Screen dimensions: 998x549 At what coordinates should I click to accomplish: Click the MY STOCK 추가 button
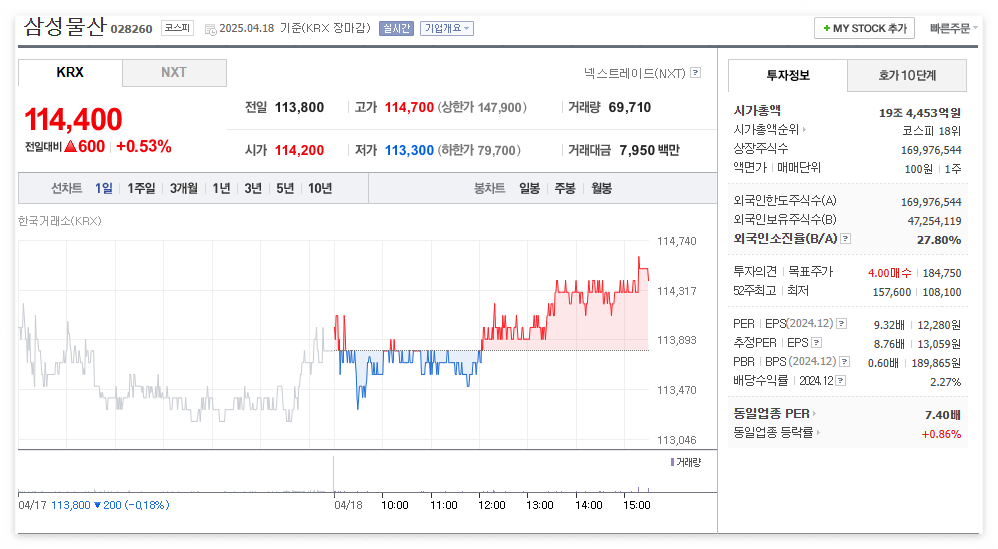864,29
